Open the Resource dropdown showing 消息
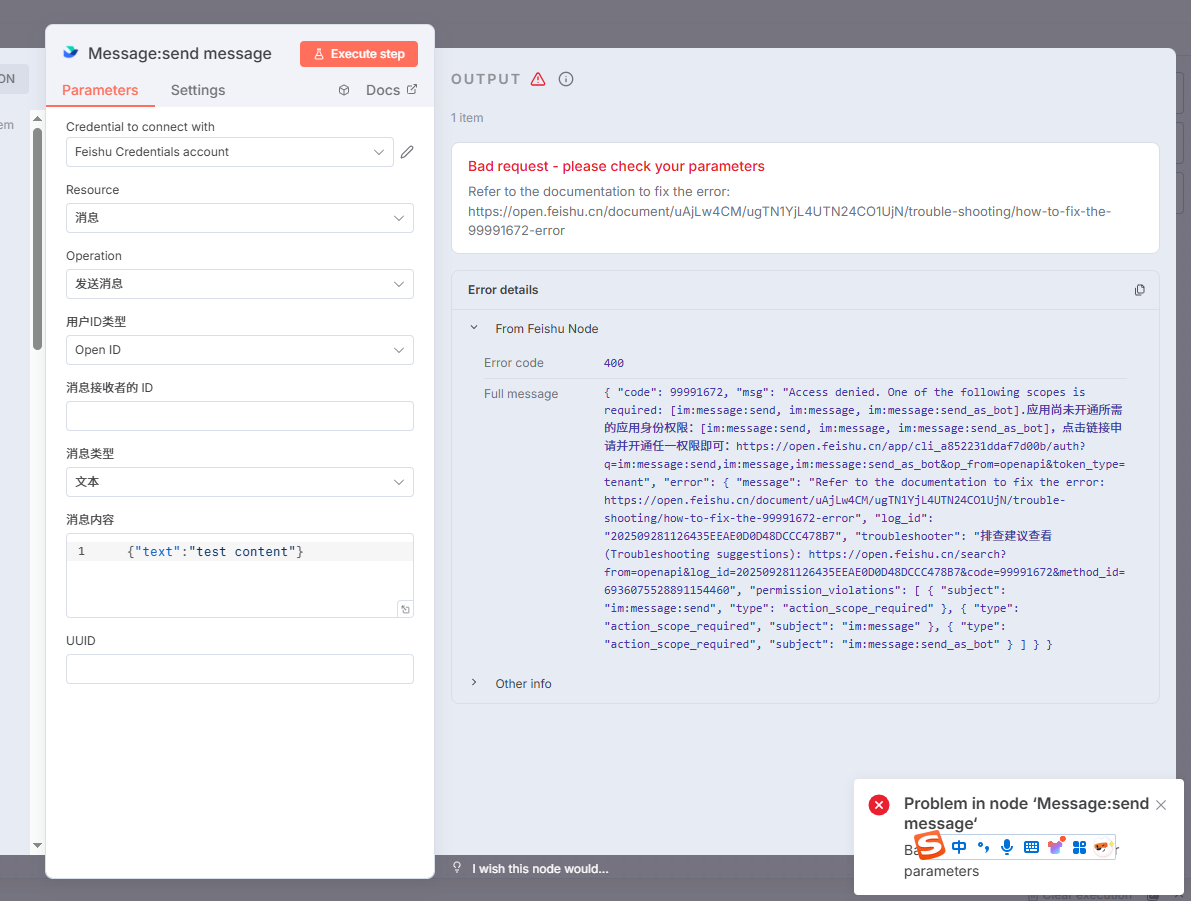 239,218
